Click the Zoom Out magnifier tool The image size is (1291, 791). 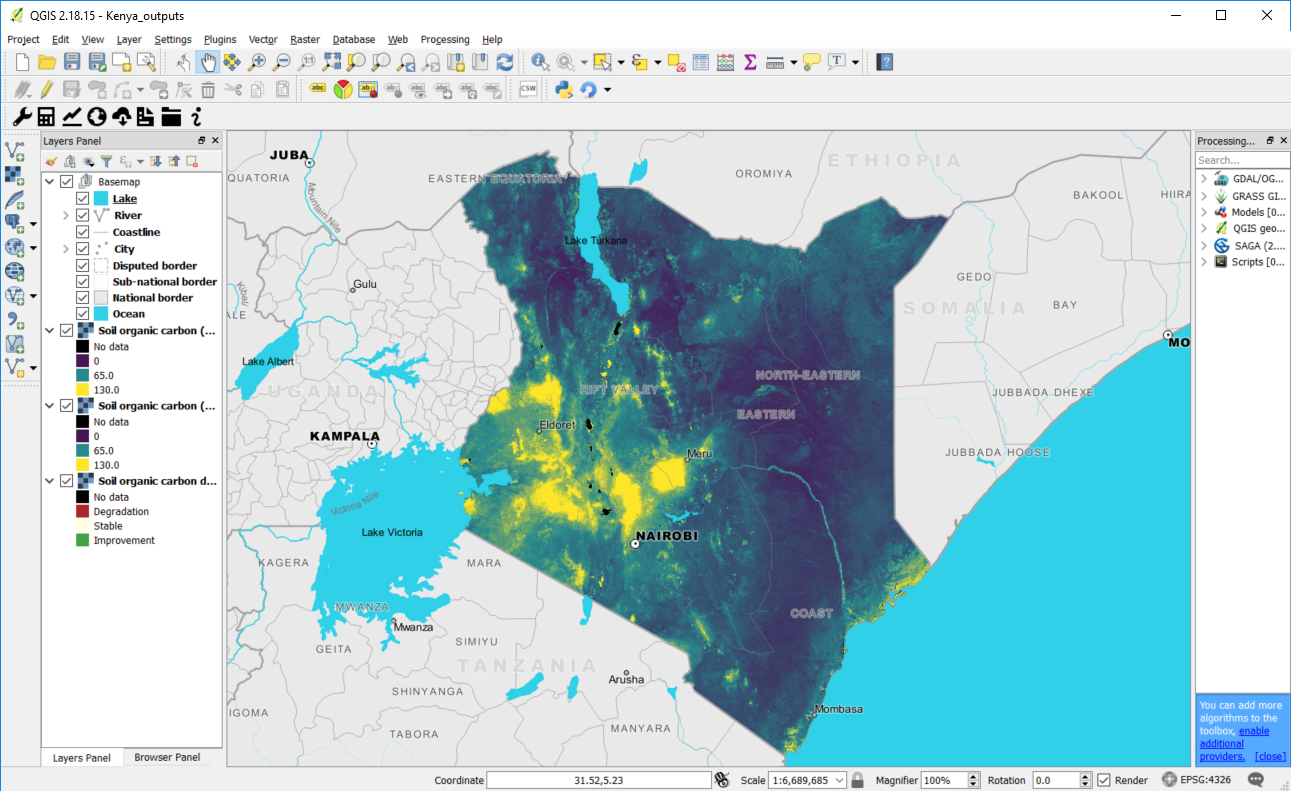tap(282, 62)
